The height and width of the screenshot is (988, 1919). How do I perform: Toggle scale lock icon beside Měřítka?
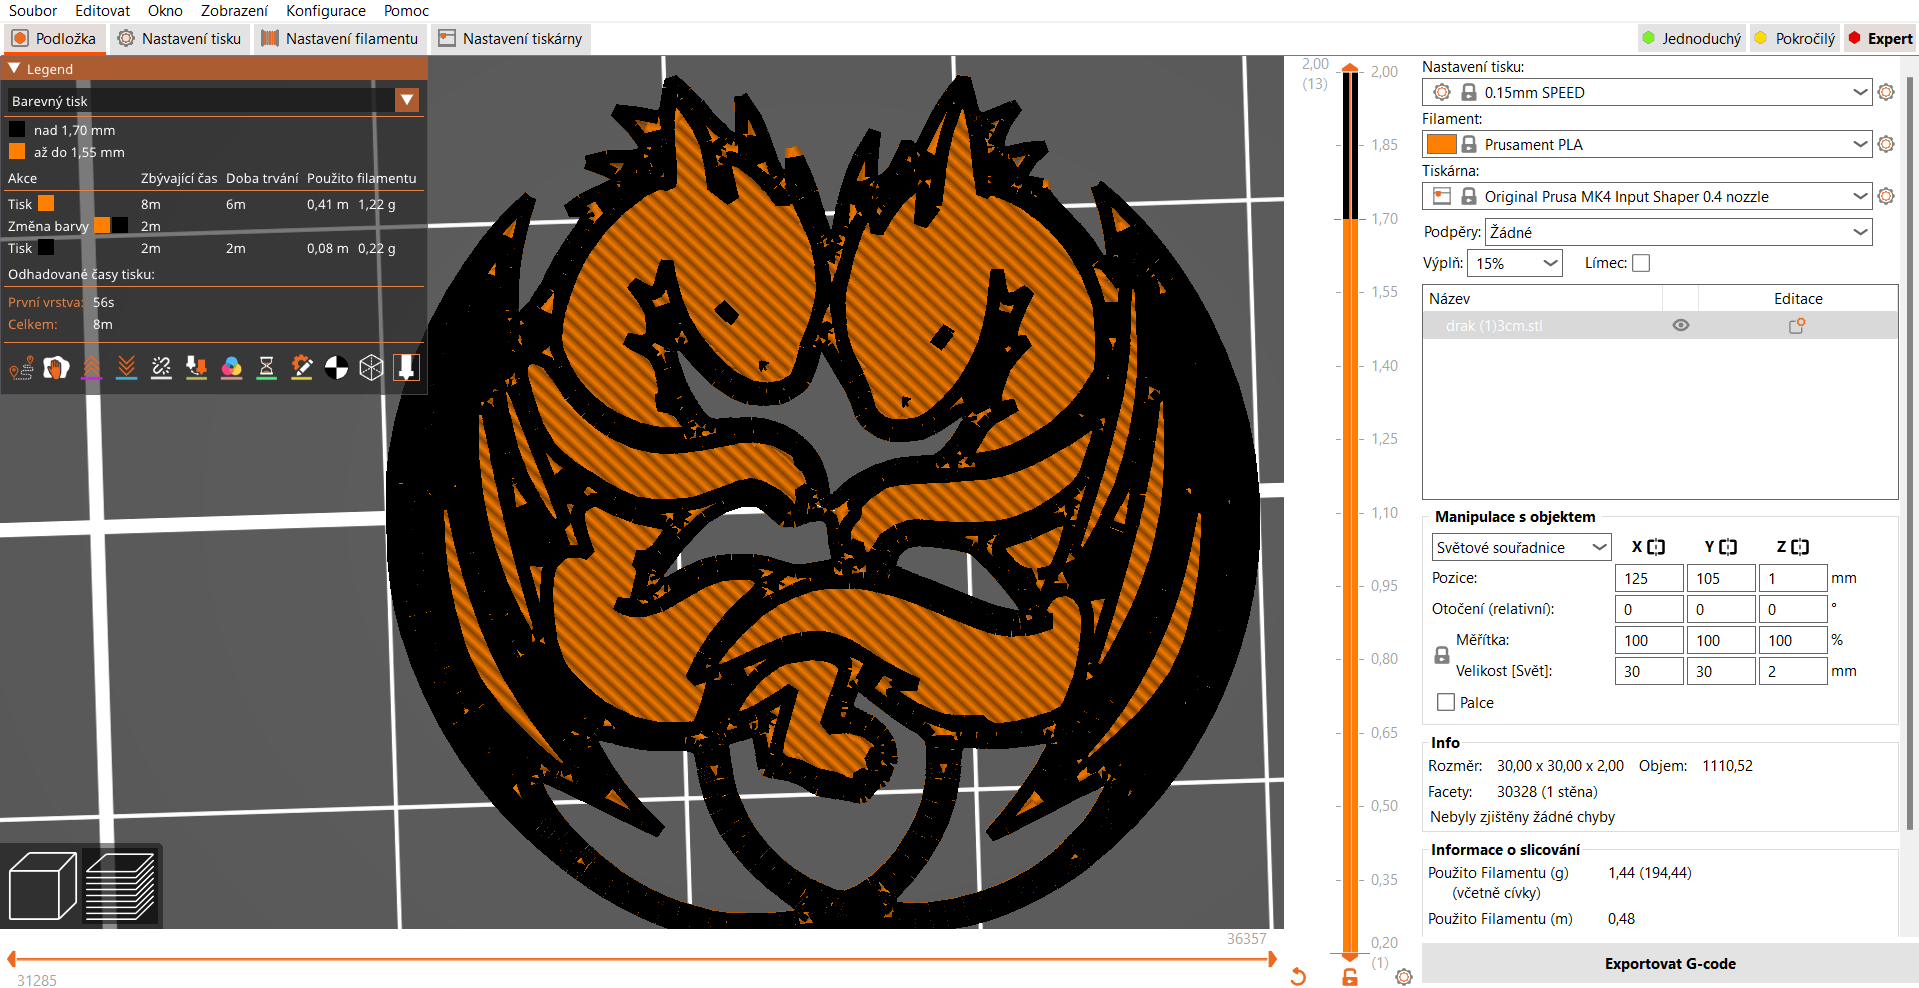tap(1442, 655)
